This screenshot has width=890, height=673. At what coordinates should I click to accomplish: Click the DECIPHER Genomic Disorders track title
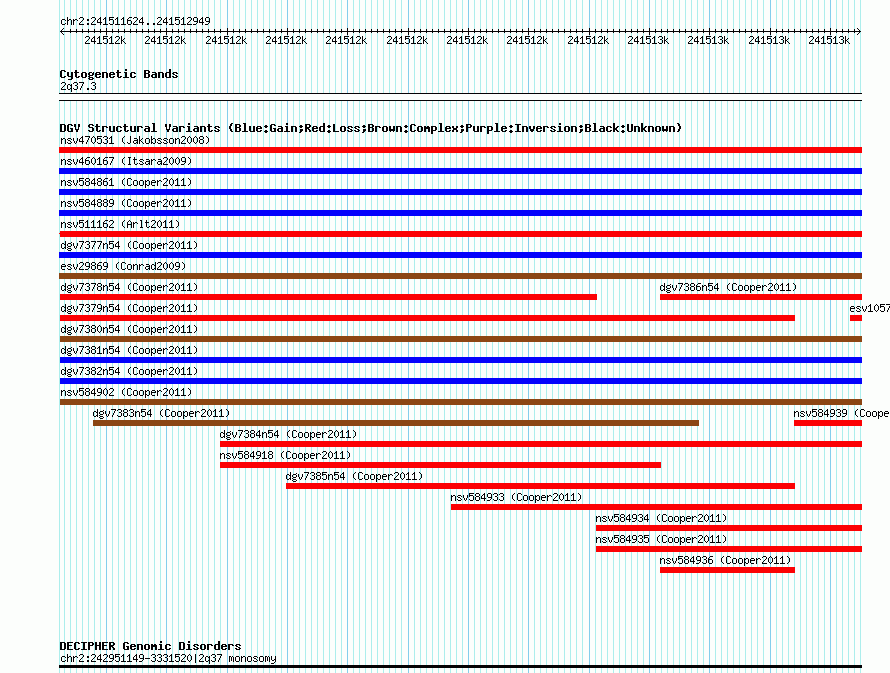[x=150, y=646]
